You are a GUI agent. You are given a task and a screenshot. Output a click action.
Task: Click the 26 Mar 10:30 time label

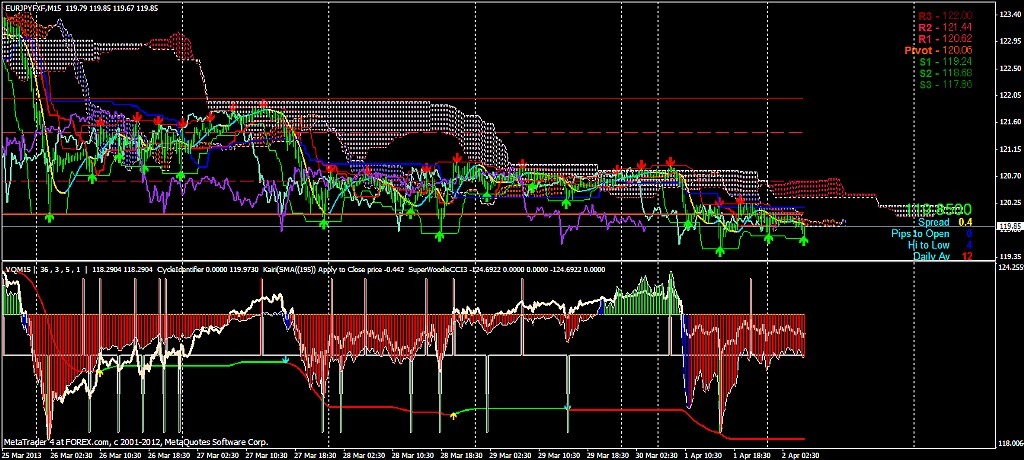[120, 455]
